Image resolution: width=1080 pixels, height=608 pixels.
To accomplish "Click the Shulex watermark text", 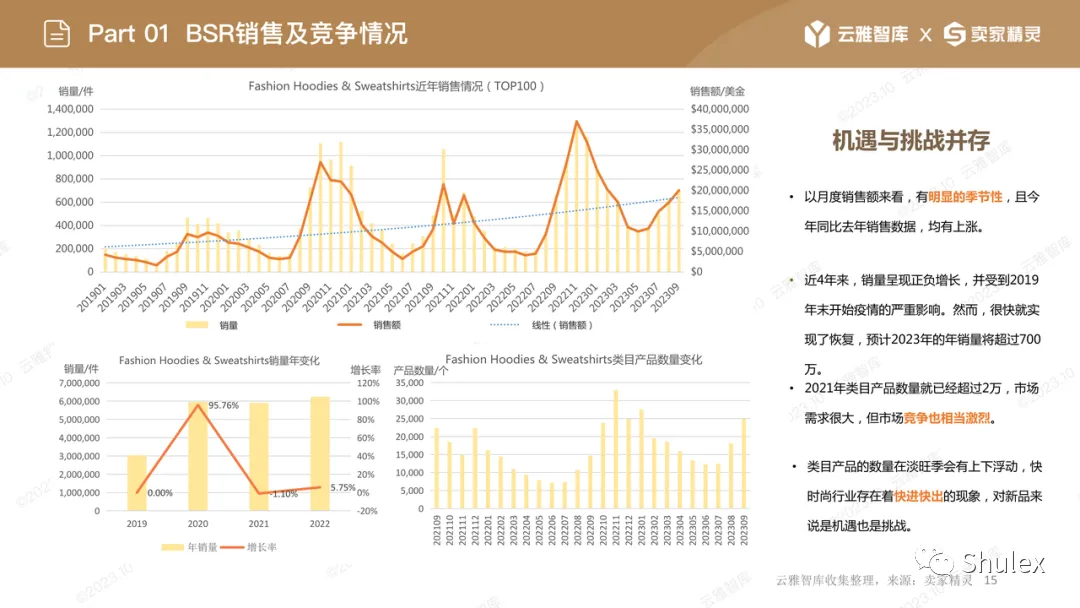I will coord(1004,563).
